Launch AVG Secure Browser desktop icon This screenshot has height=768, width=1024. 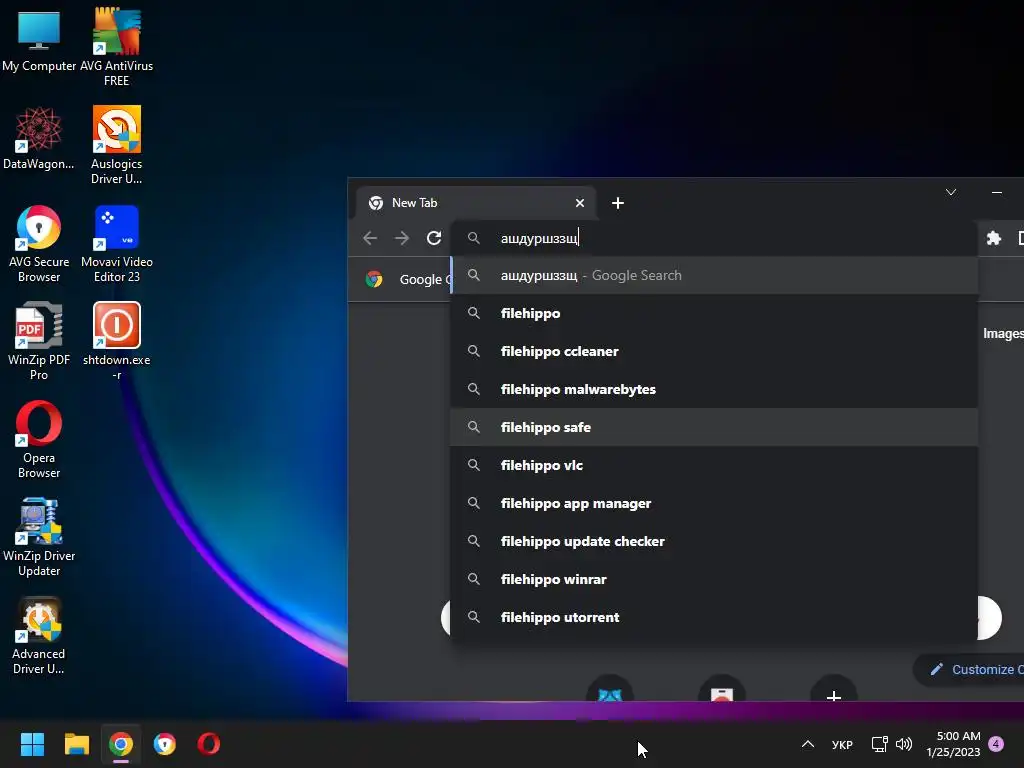point(39,244)
